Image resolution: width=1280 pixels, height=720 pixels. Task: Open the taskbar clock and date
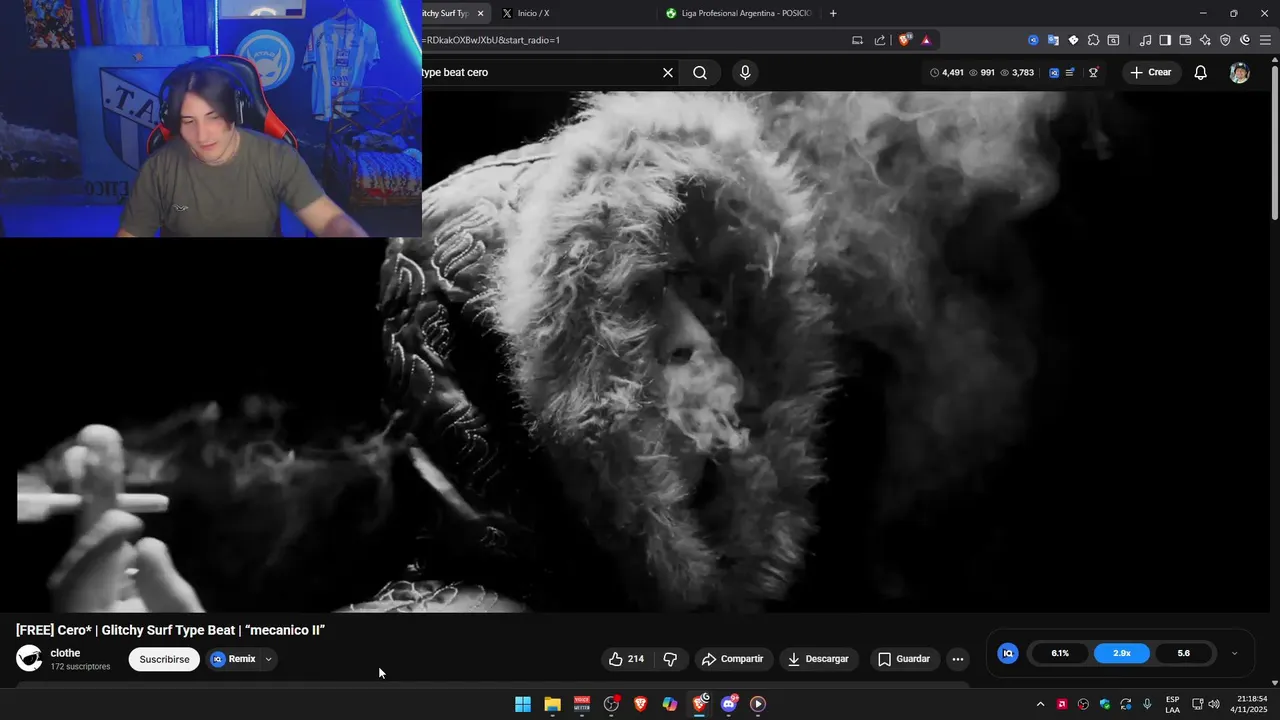[1250, 704]
